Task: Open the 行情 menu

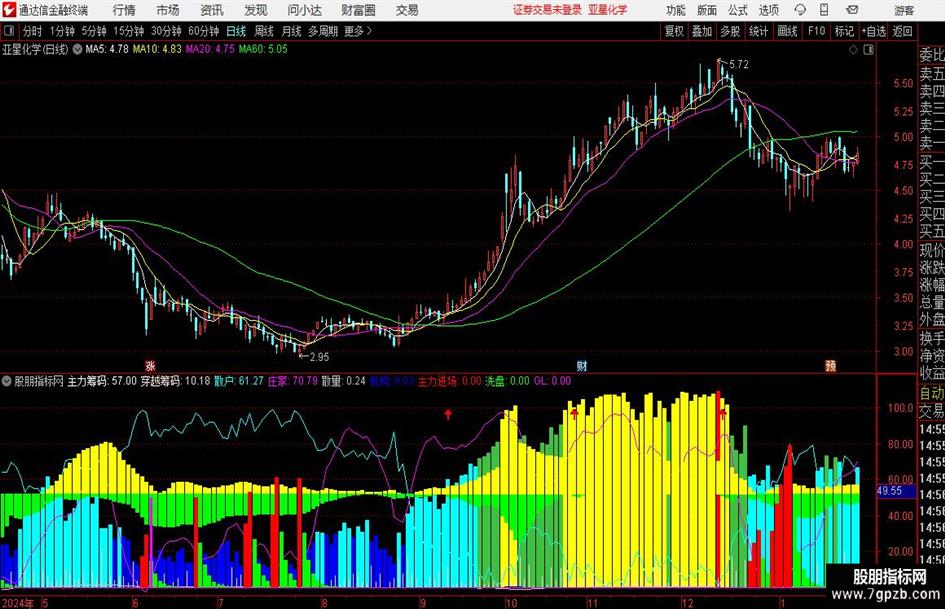Action: click(124, 10)
